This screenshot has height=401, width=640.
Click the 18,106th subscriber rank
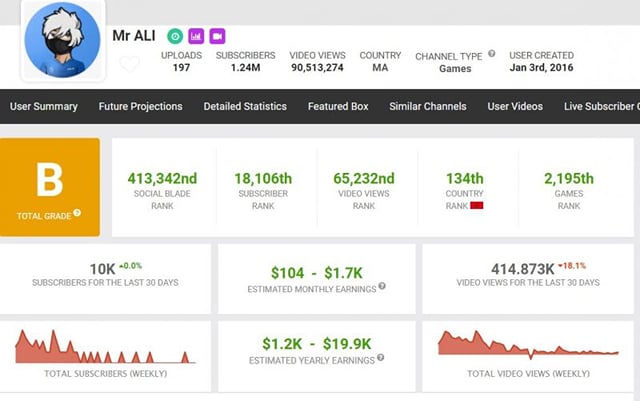point(263,178)
